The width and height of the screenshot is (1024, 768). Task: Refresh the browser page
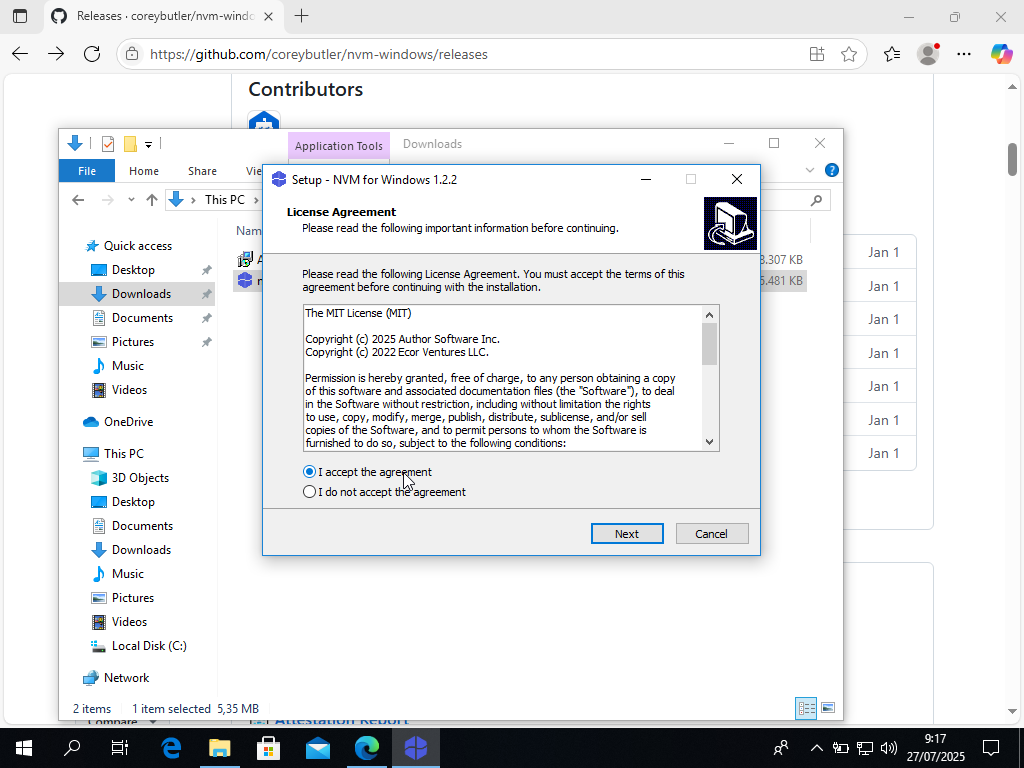(x=92, y=54)
